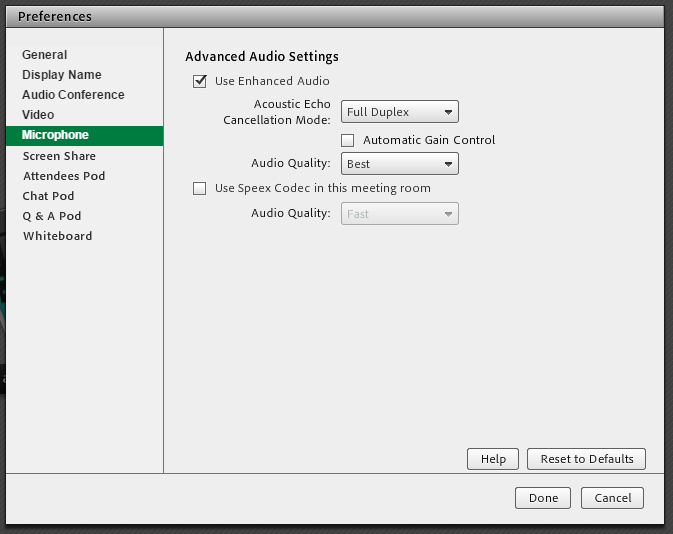Screen dimensions: 673x534
Task: Go to Whiteboard settings
Action: click(57, 236)
